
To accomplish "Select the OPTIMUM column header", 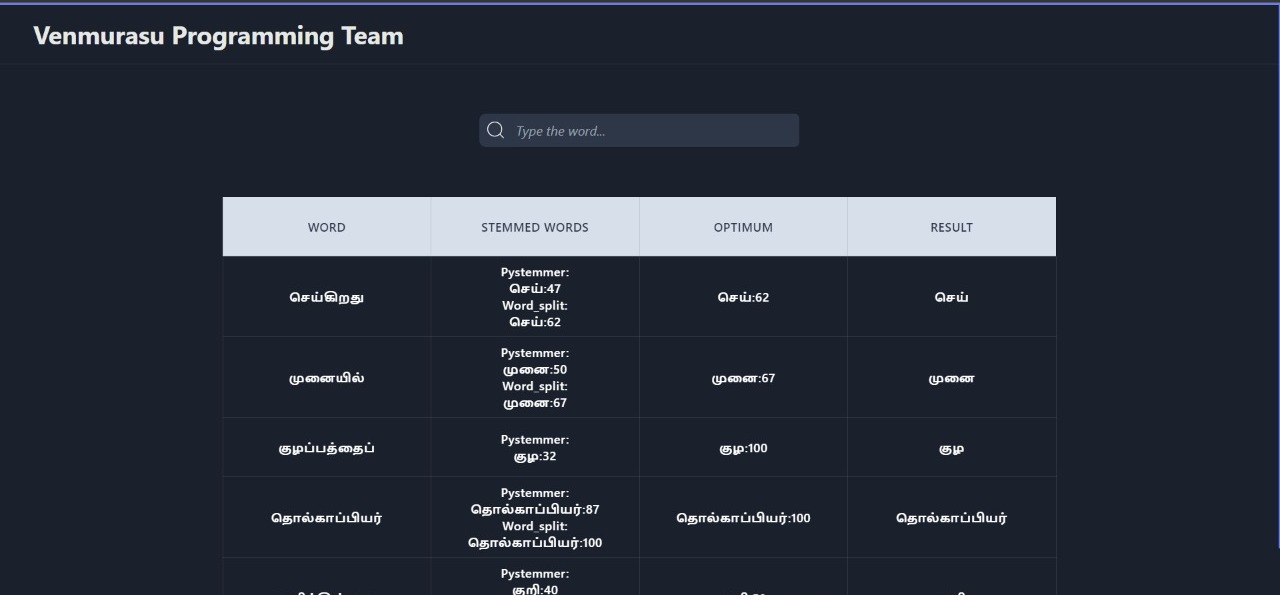I will point(743,227).
